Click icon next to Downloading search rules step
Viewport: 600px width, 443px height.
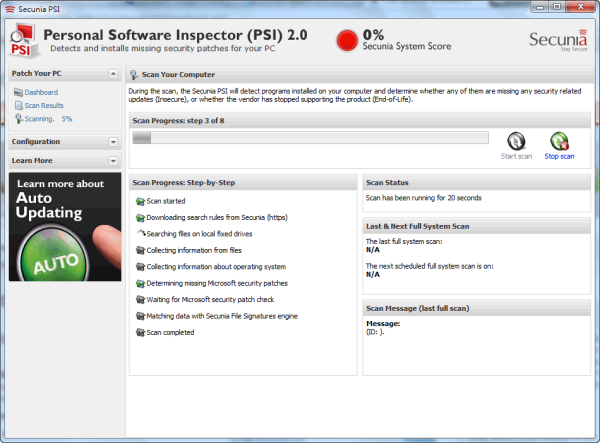[140, 218]
